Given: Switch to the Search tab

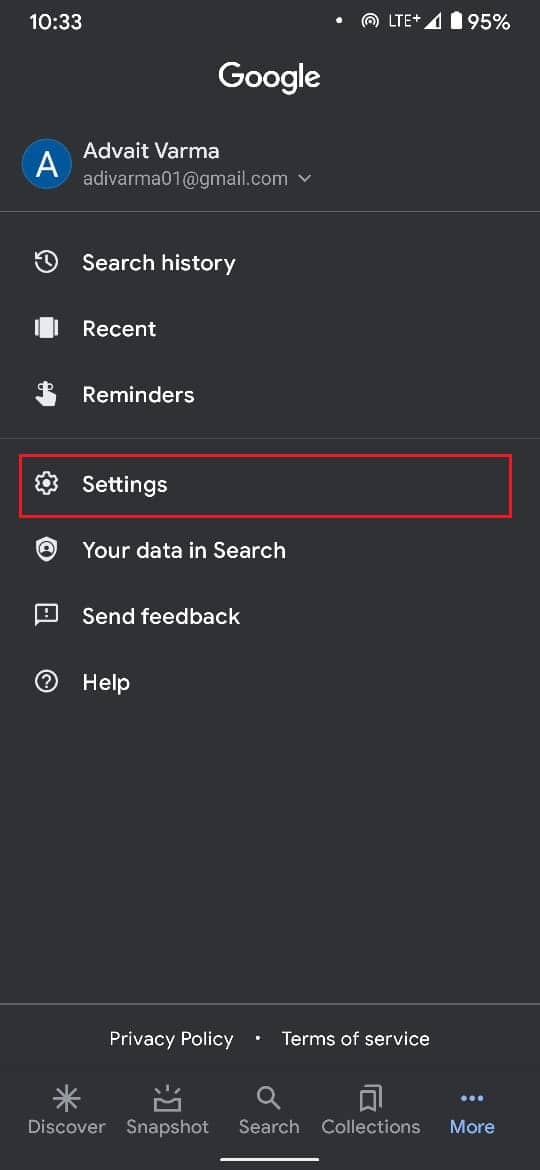Looking at the screenshot, I should pos(269,1111).
